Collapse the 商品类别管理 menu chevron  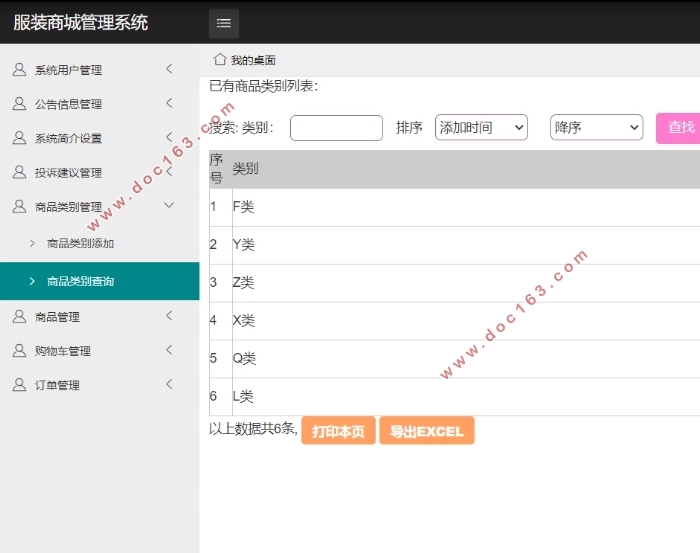[x=169, y=205]
